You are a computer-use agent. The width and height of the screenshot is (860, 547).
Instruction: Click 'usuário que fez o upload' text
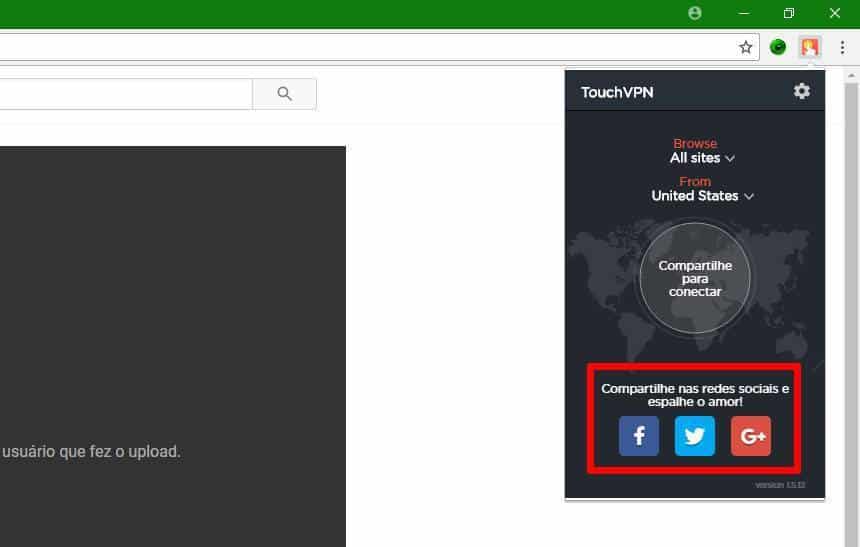92,452
